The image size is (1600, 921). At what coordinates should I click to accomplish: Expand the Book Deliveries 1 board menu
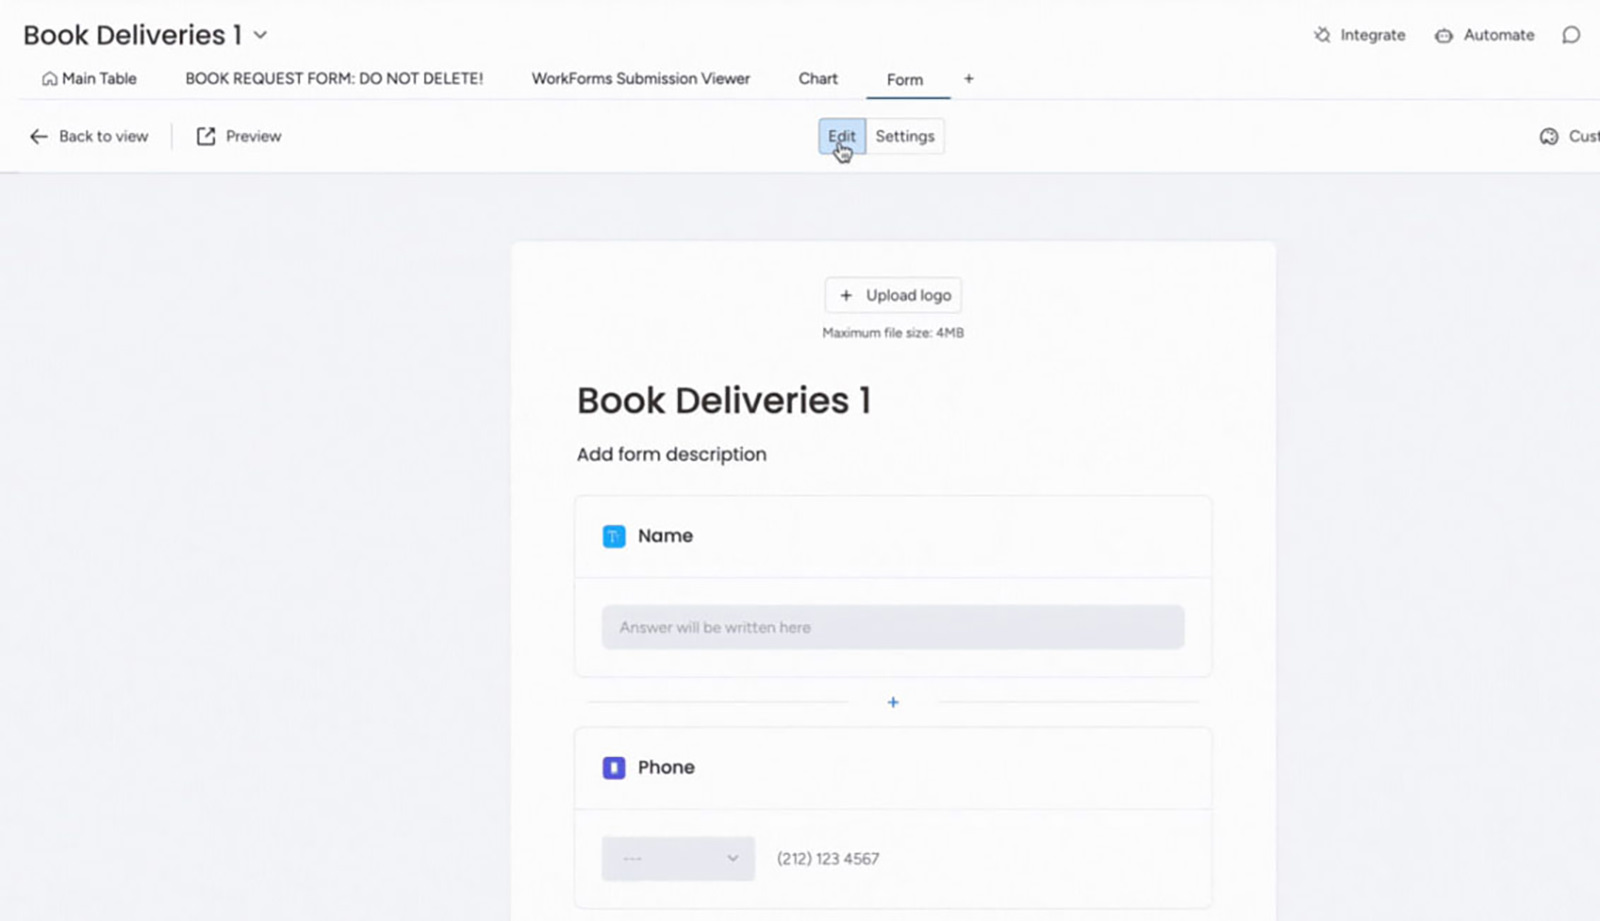[x=260, y=35]
